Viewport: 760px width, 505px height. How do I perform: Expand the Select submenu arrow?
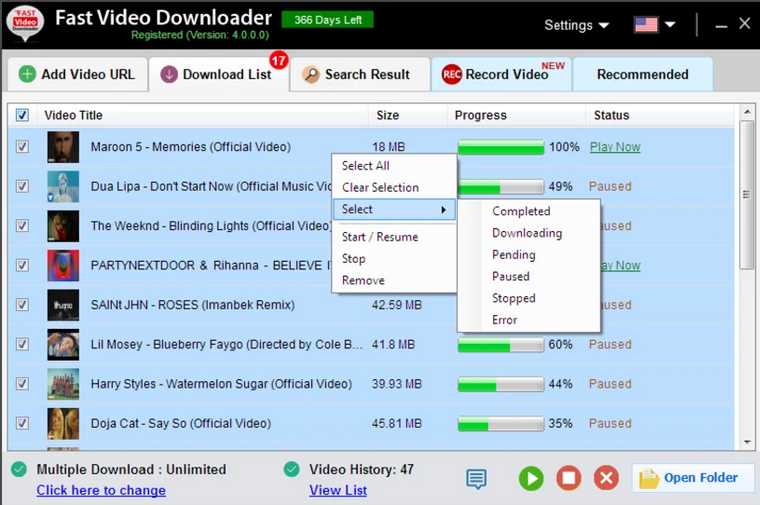(443, 209)
